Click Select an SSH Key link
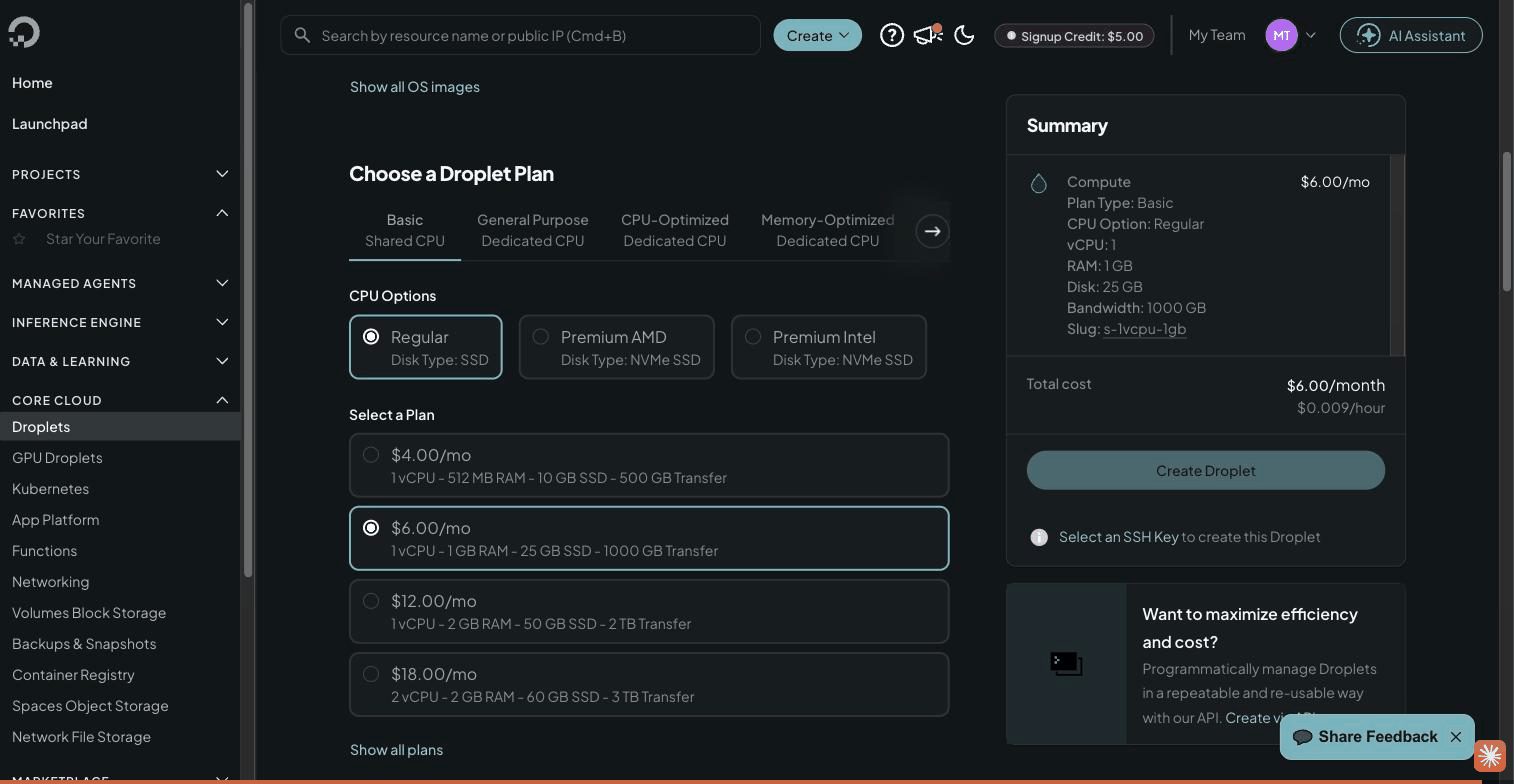This screenshot has height=784, width=1514. [1118, 537]
